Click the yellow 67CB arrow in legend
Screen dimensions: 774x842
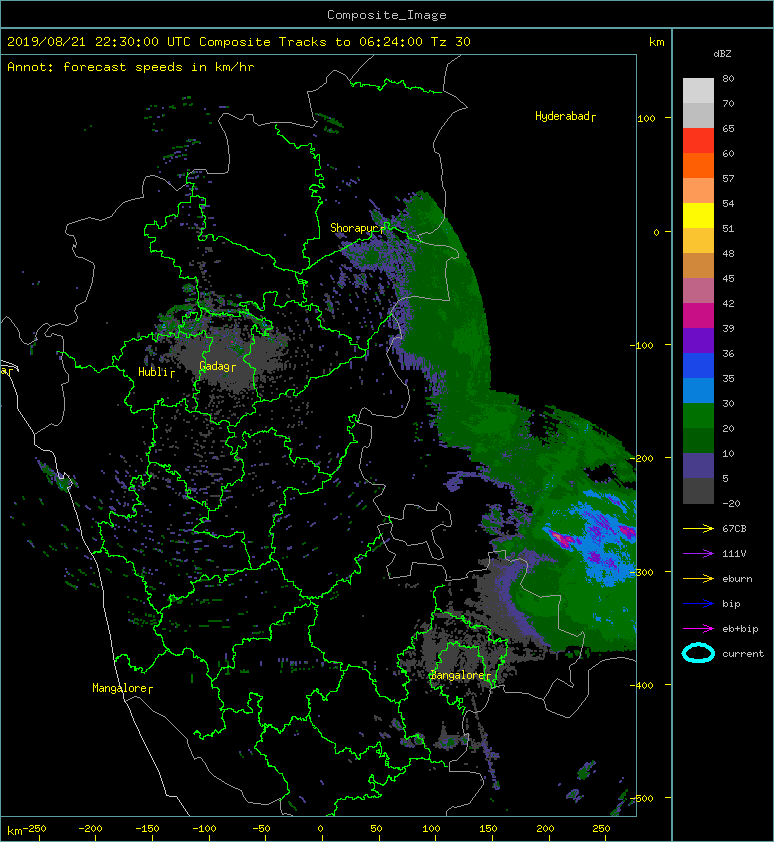pyautogui.click(x=698, y=528)
